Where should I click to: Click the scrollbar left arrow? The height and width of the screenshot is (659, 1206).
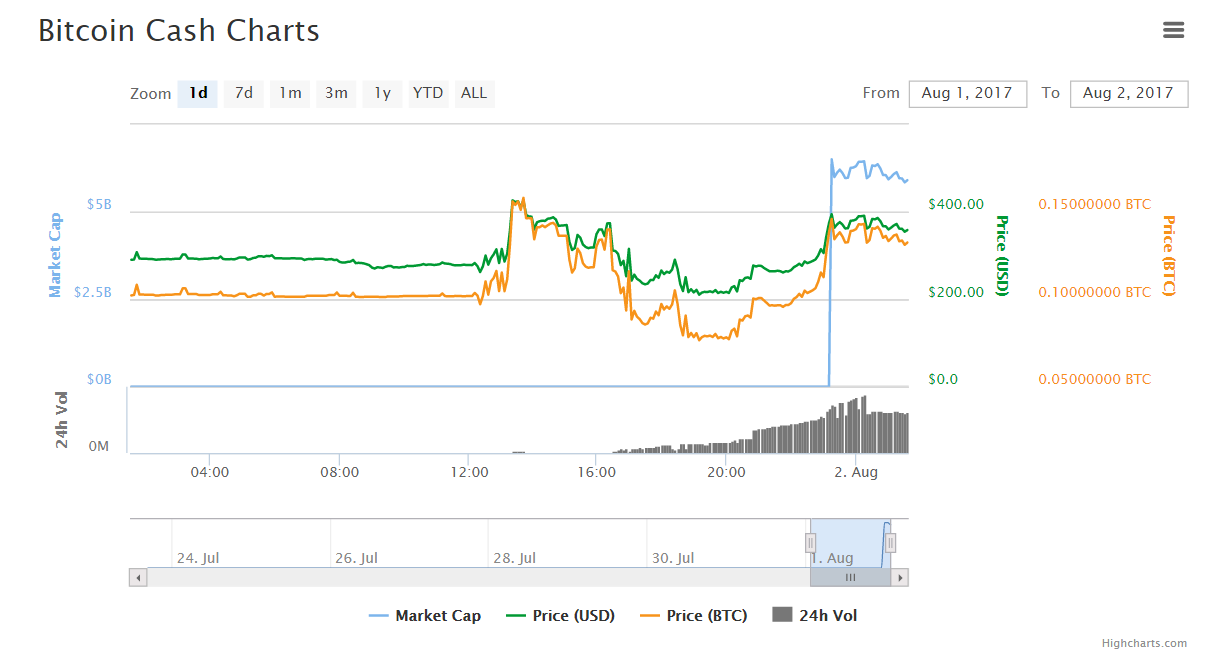pyautogui.click(x=138, y=577)
